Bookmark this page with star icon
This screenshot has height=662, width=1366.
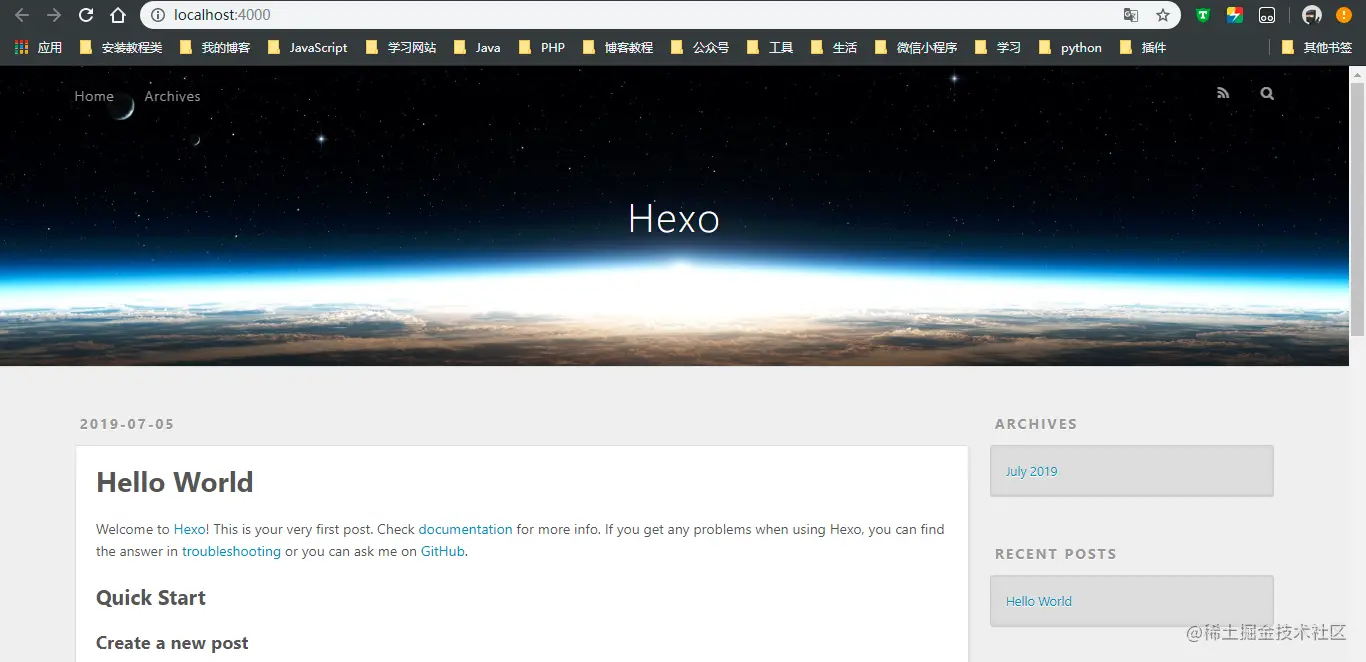click(1163, 15)
